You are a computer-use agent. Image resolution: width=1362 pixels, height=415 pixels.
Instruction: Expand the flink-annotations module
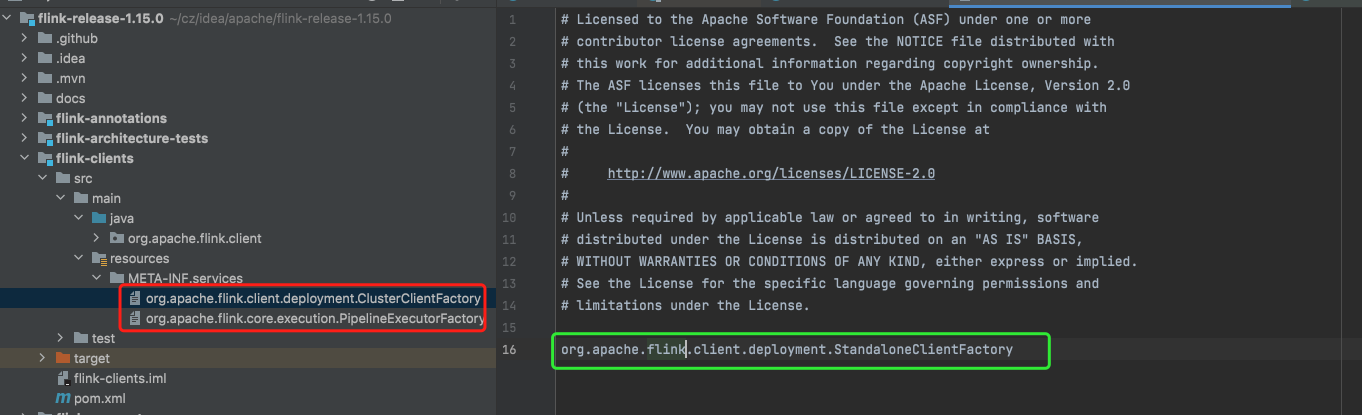[x=26, y=118]
